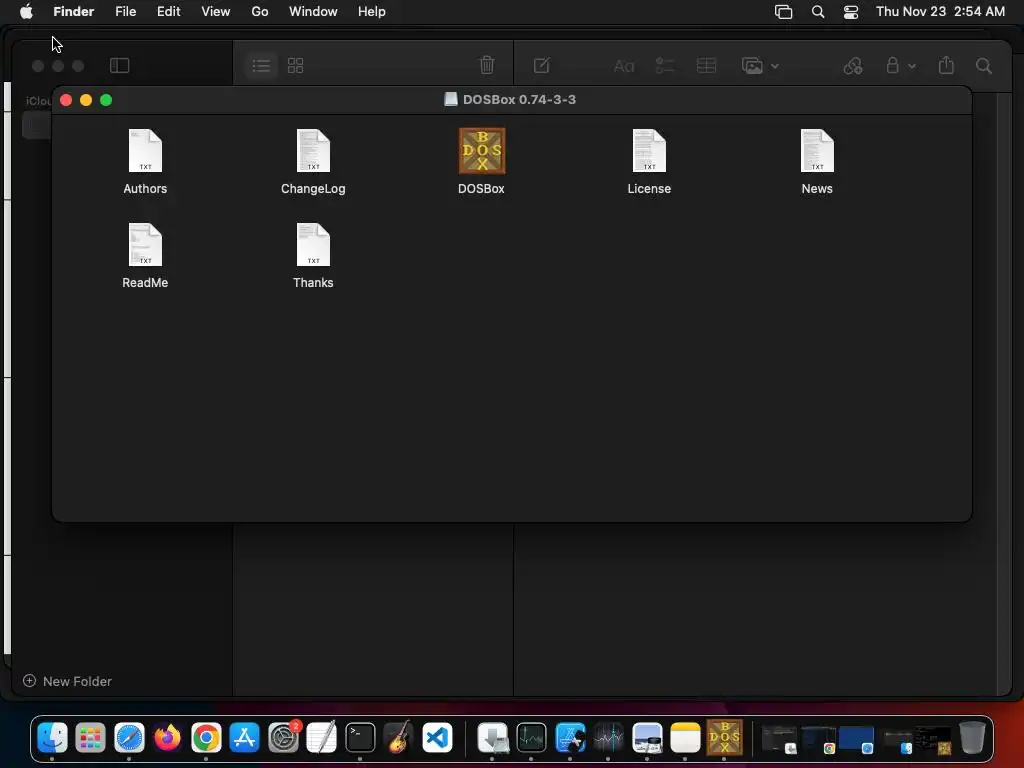
Task: Select the License text file
Action: point(649,151)
